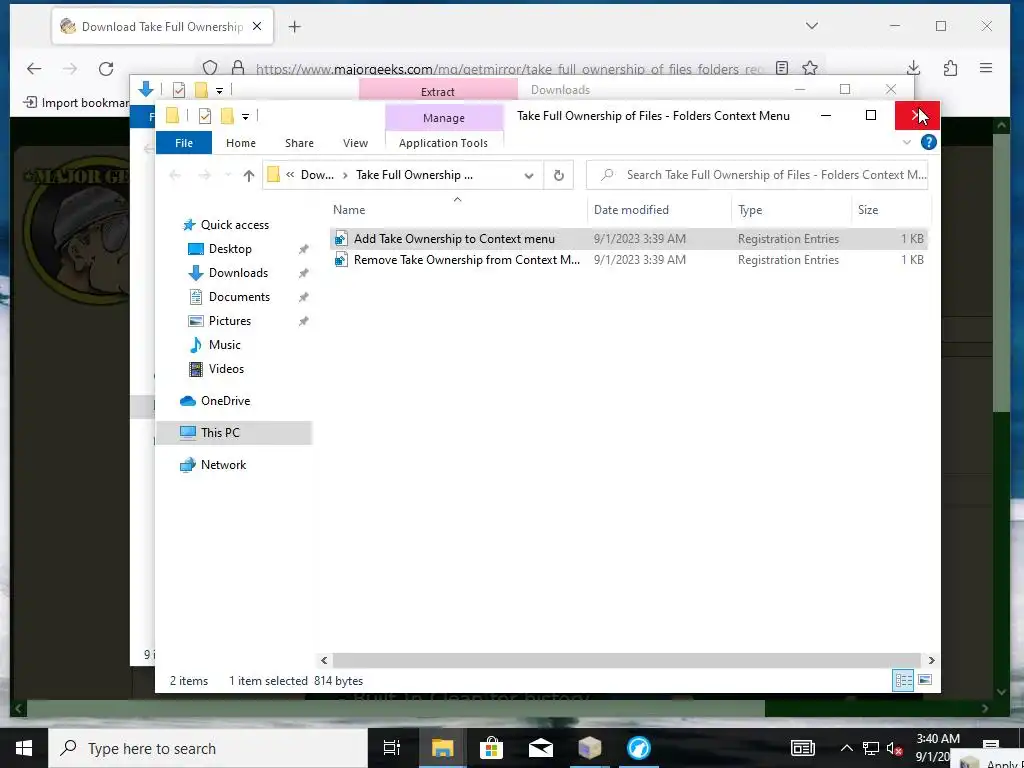
Task: Select OneDrive in navigation pane
Action: (225, 401)
